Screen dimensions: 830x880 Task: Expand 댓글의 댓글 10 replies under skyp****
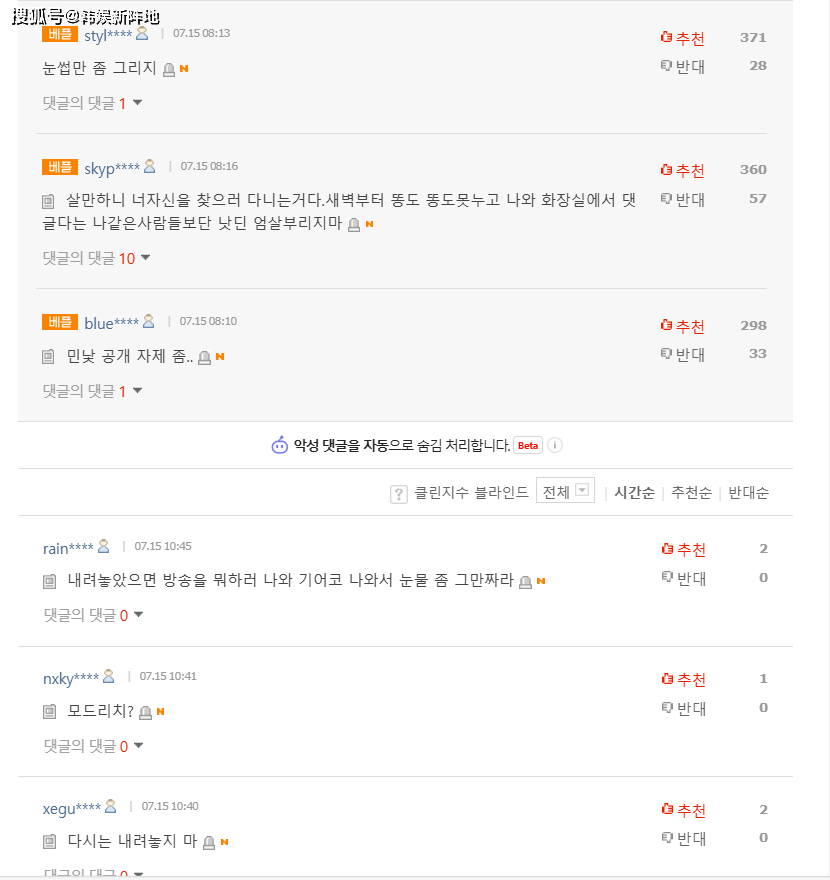(97, 258)
